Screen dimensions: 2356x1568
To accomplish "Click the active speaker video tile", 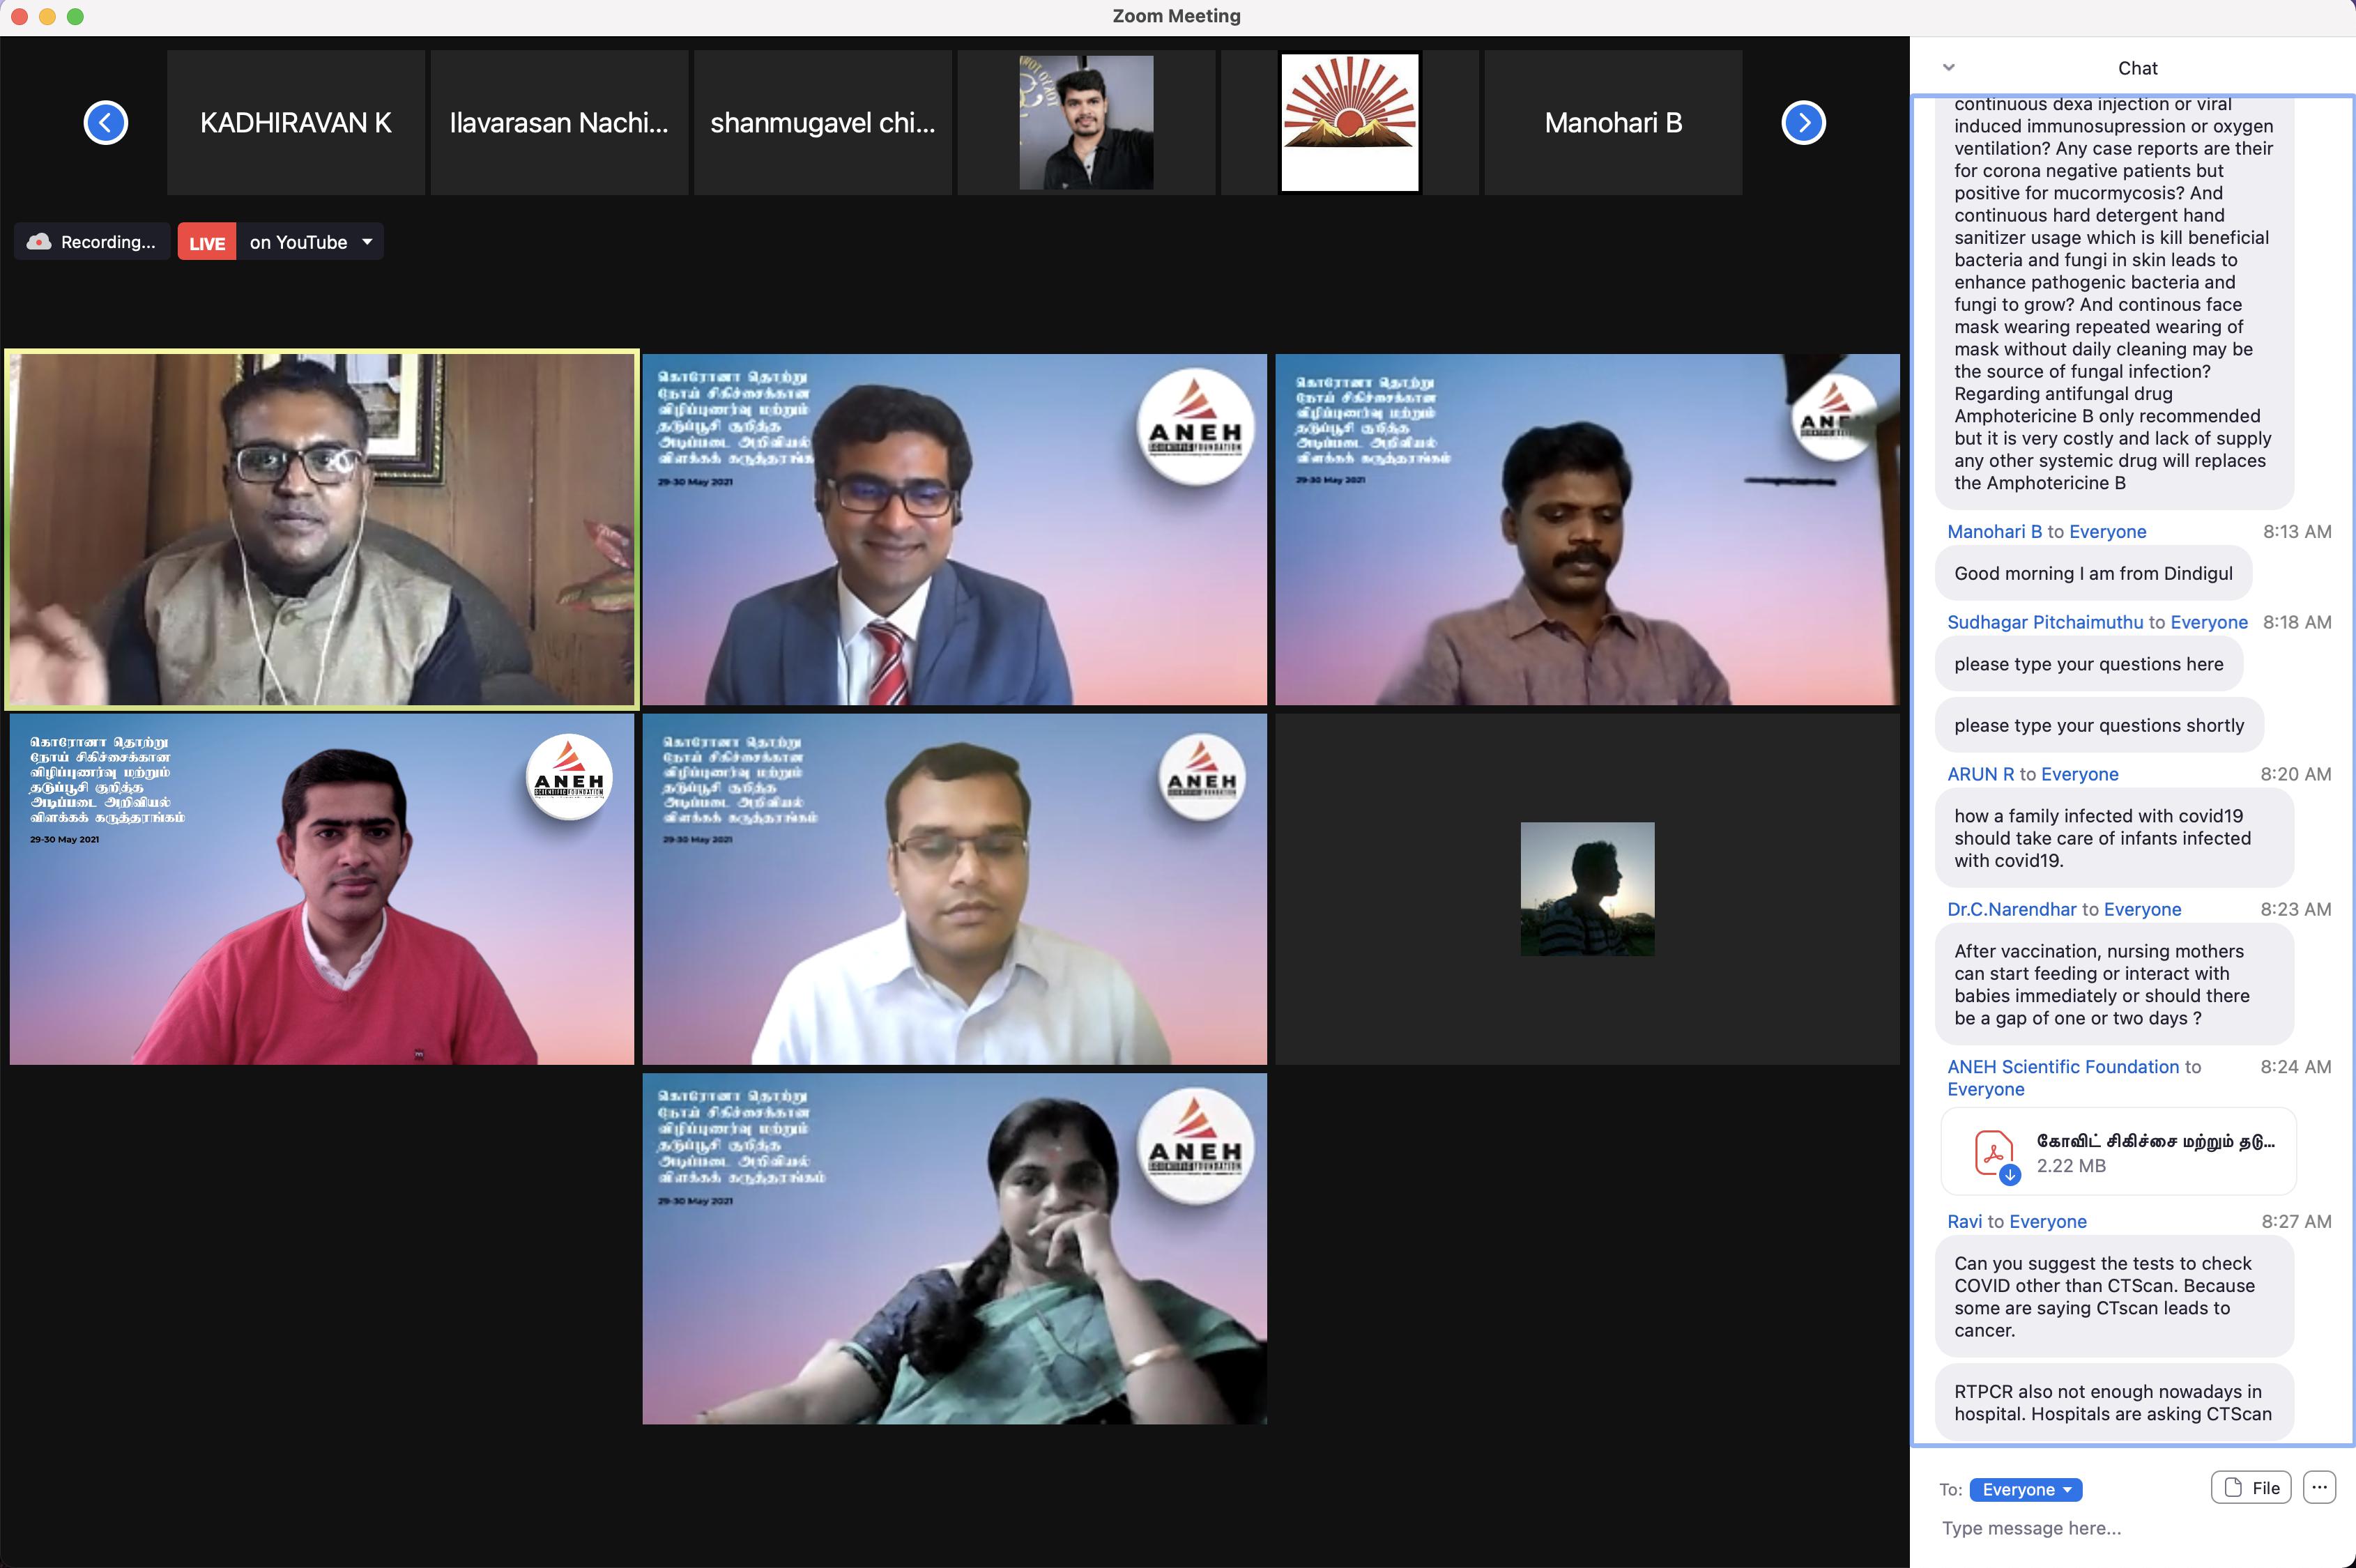I will tap(321, 529).
